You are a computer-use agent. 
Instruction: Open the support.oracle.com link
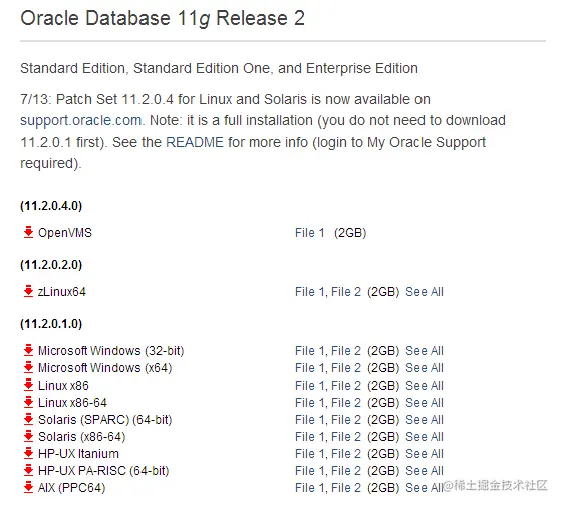click(81, 120)
